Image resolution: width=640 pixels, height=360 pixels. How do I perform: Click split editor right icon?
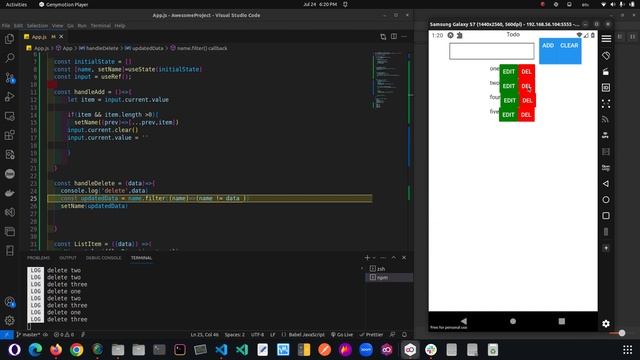click(393, 36)
